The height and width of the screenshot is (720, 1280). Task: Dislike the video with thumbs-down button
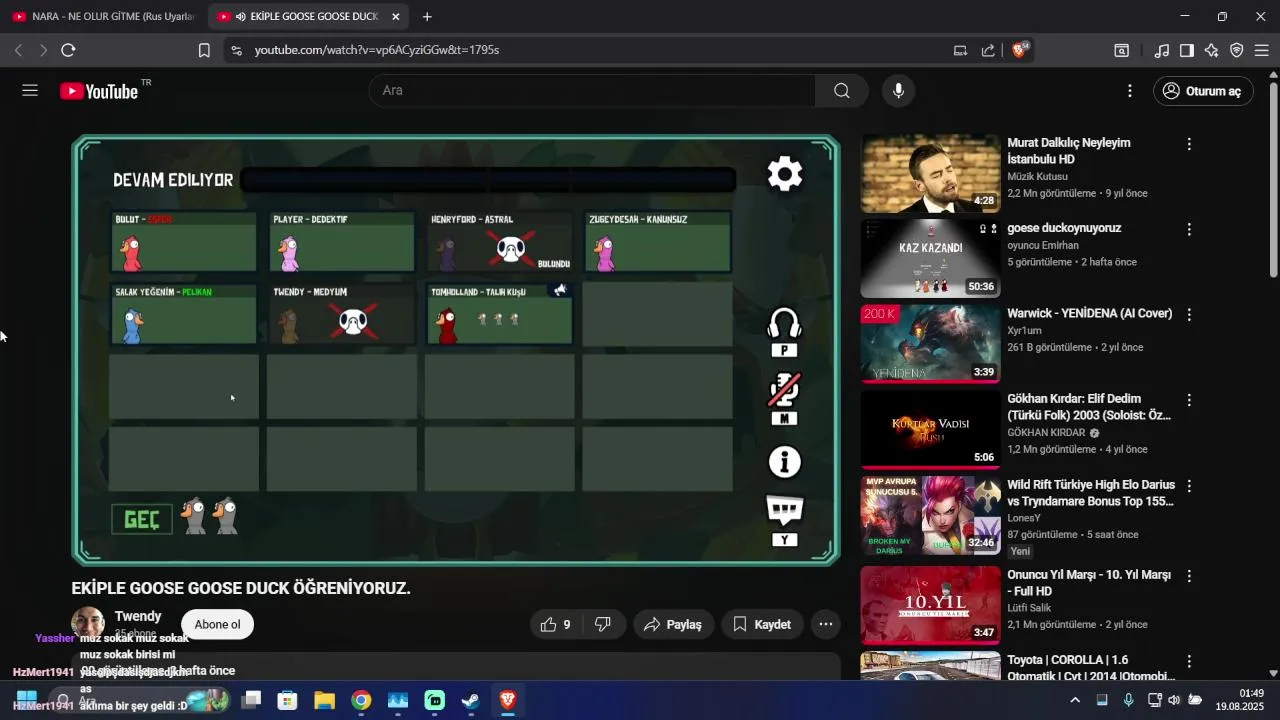point(603,624)
